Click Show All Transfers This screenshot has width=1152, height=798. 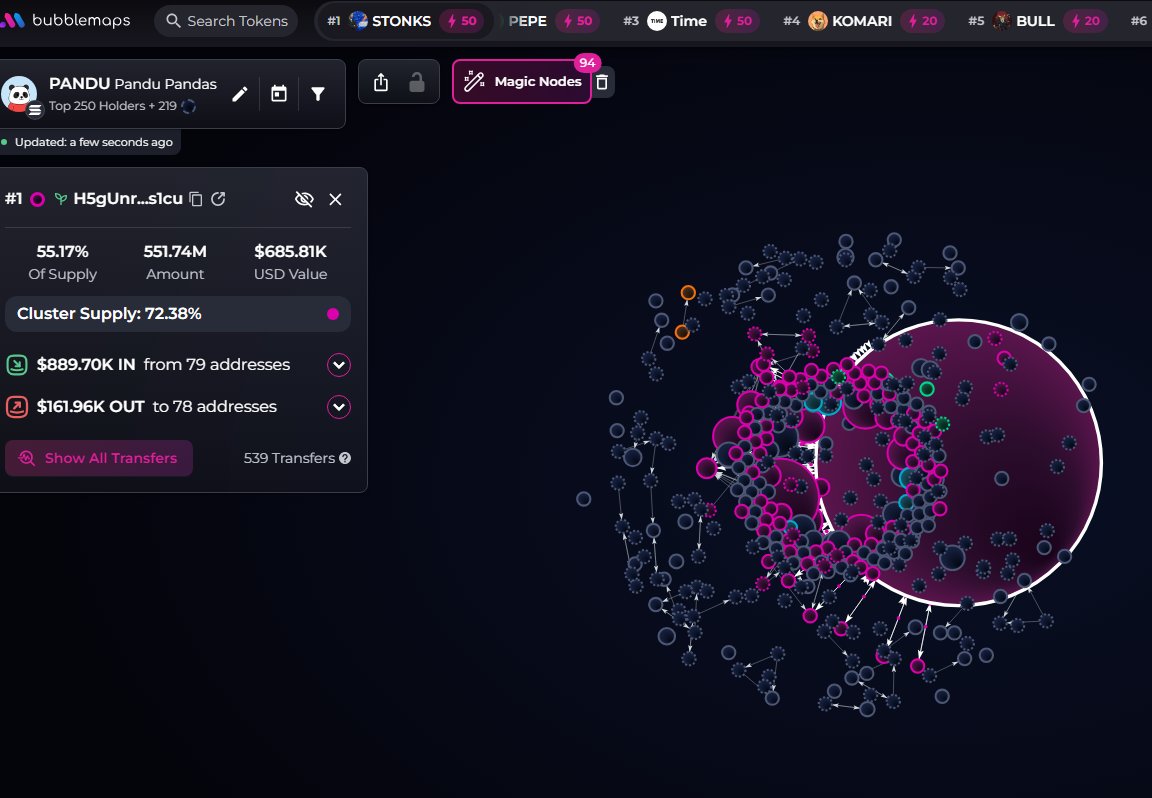[99, 458]
